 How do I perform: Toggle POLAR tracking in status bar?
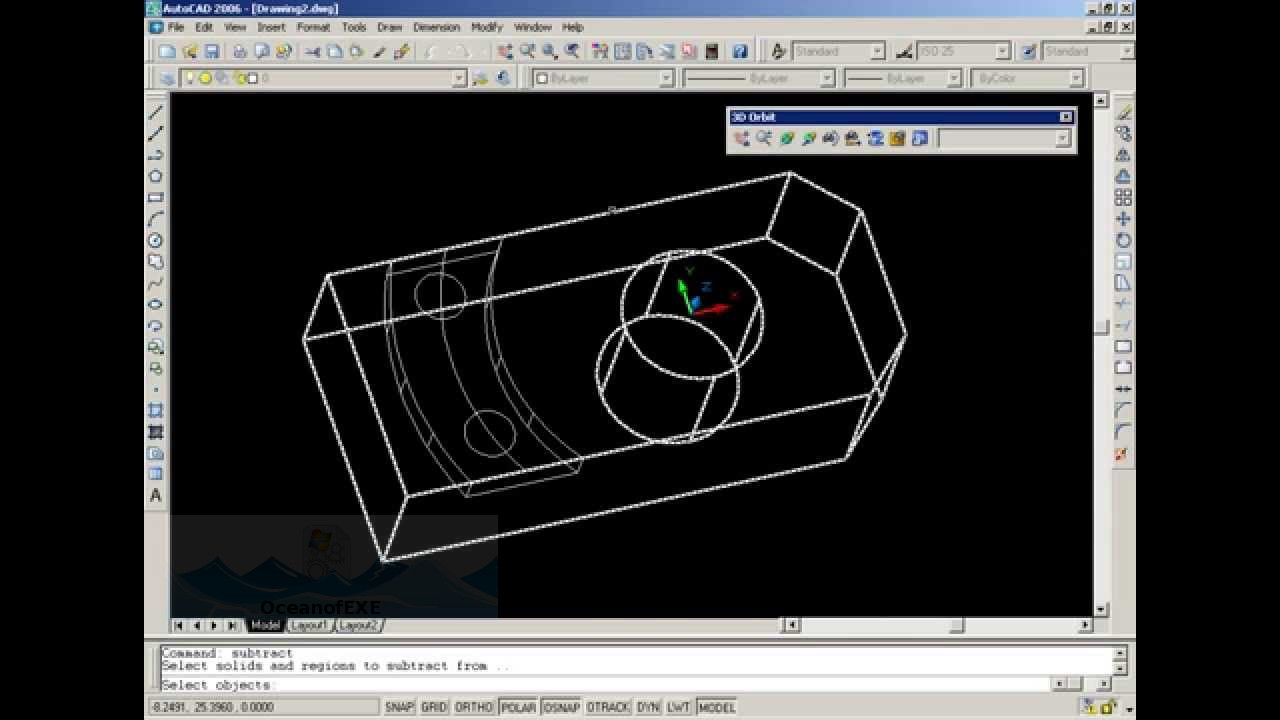coord(518,707)
